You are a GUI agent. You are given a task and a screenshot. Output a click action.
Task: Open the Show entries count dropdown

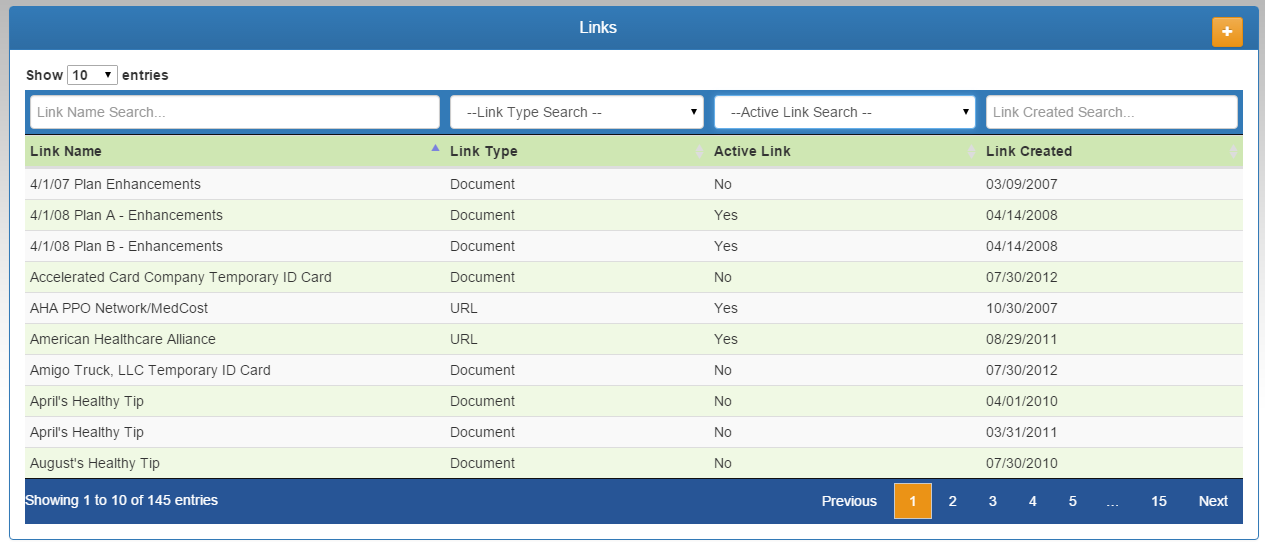coord(92,75)
